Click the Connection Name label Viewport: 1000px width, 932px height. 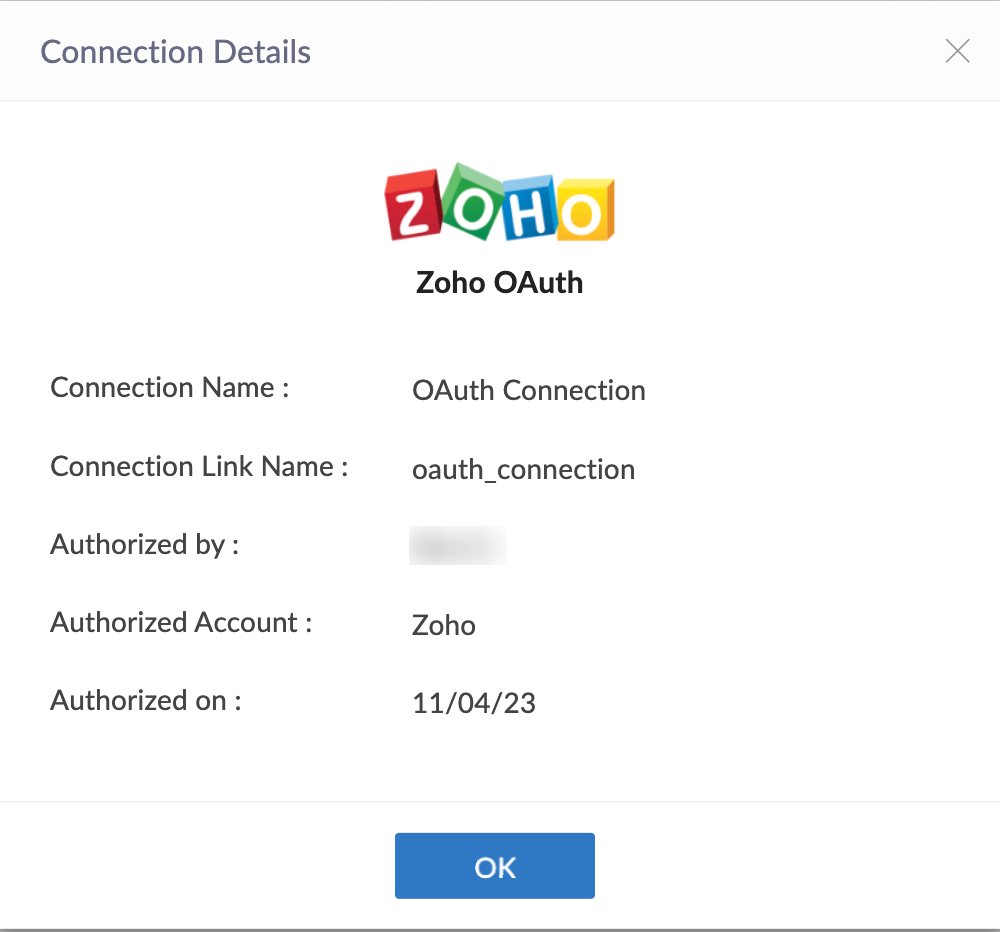pos(170,387)
